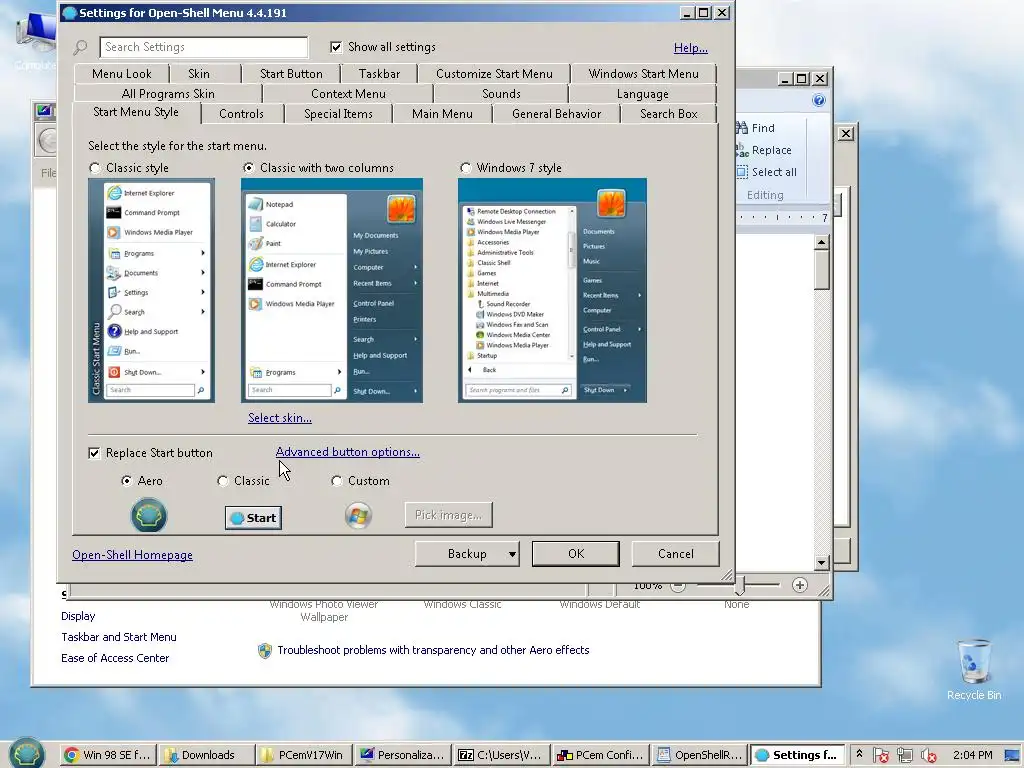Open Backup button dropdown arrow
Screen dimensions: 1024x768
point(512,554)
